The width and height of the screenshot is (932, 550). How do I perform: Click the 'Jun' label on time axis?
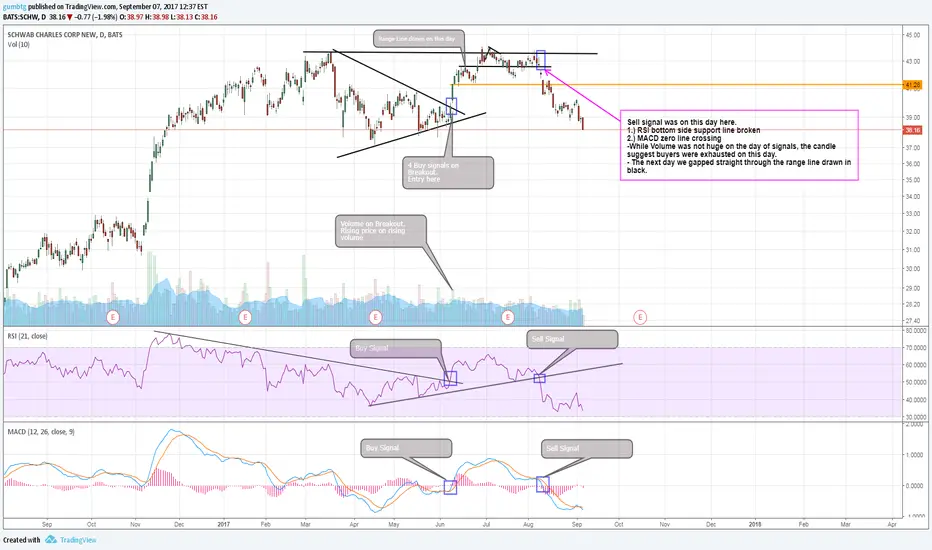440,524
